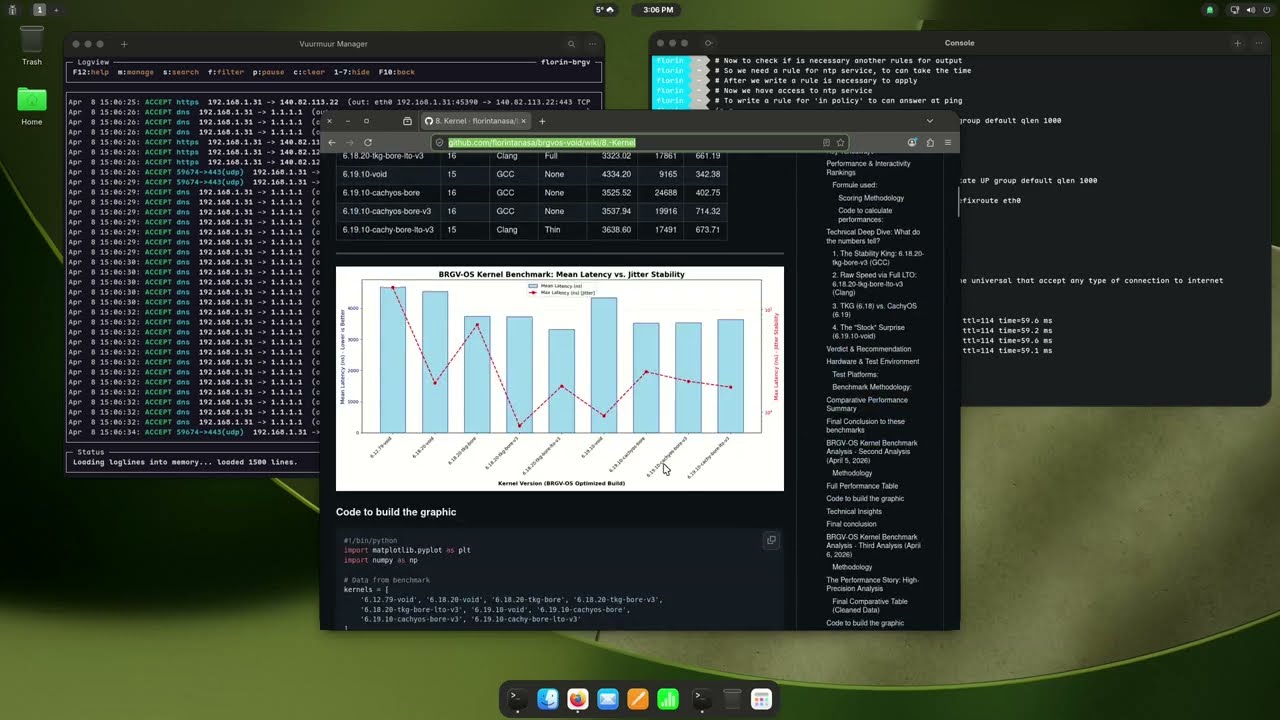Open the browser hamburger menu

pyautogui.click(x=948, y=142)
